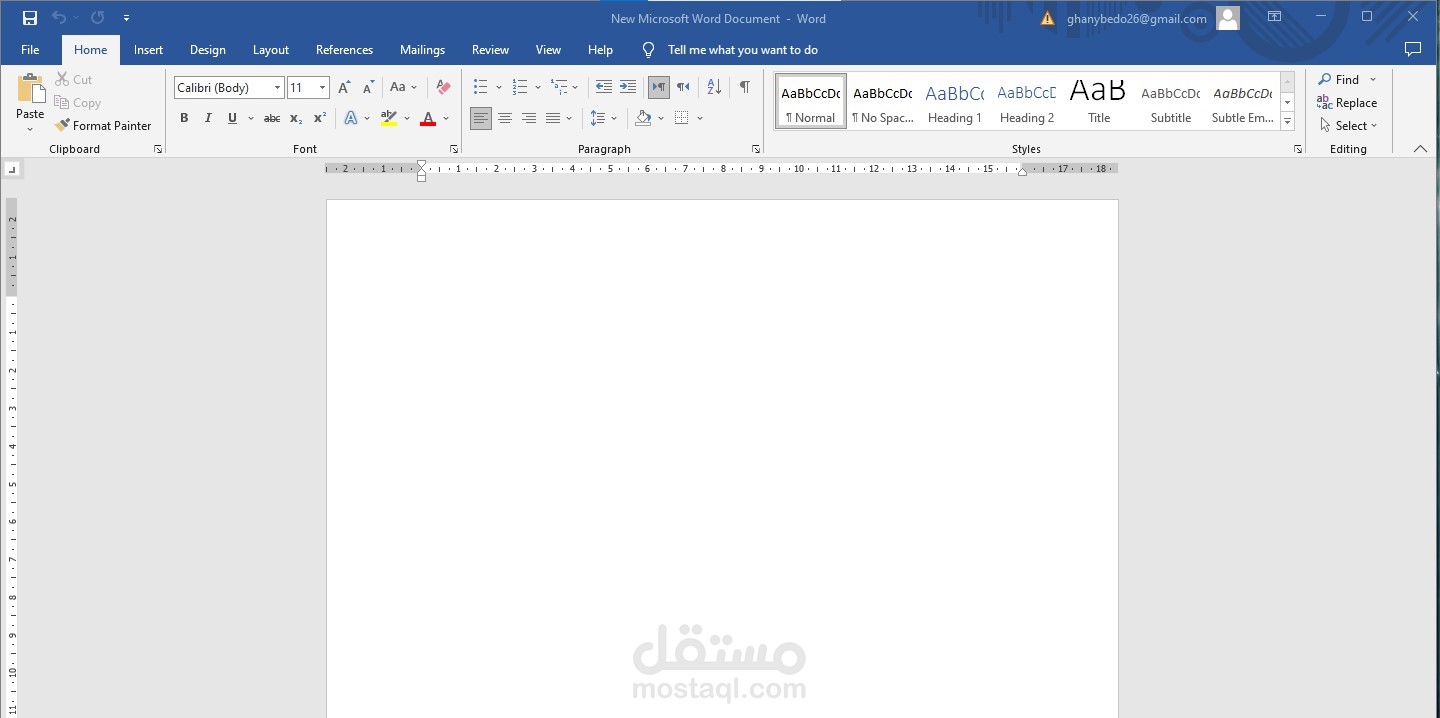This screenshot has height=718, width=1440.
Task: Click the account warning triangle icon
Action: tap(1047, 18)
